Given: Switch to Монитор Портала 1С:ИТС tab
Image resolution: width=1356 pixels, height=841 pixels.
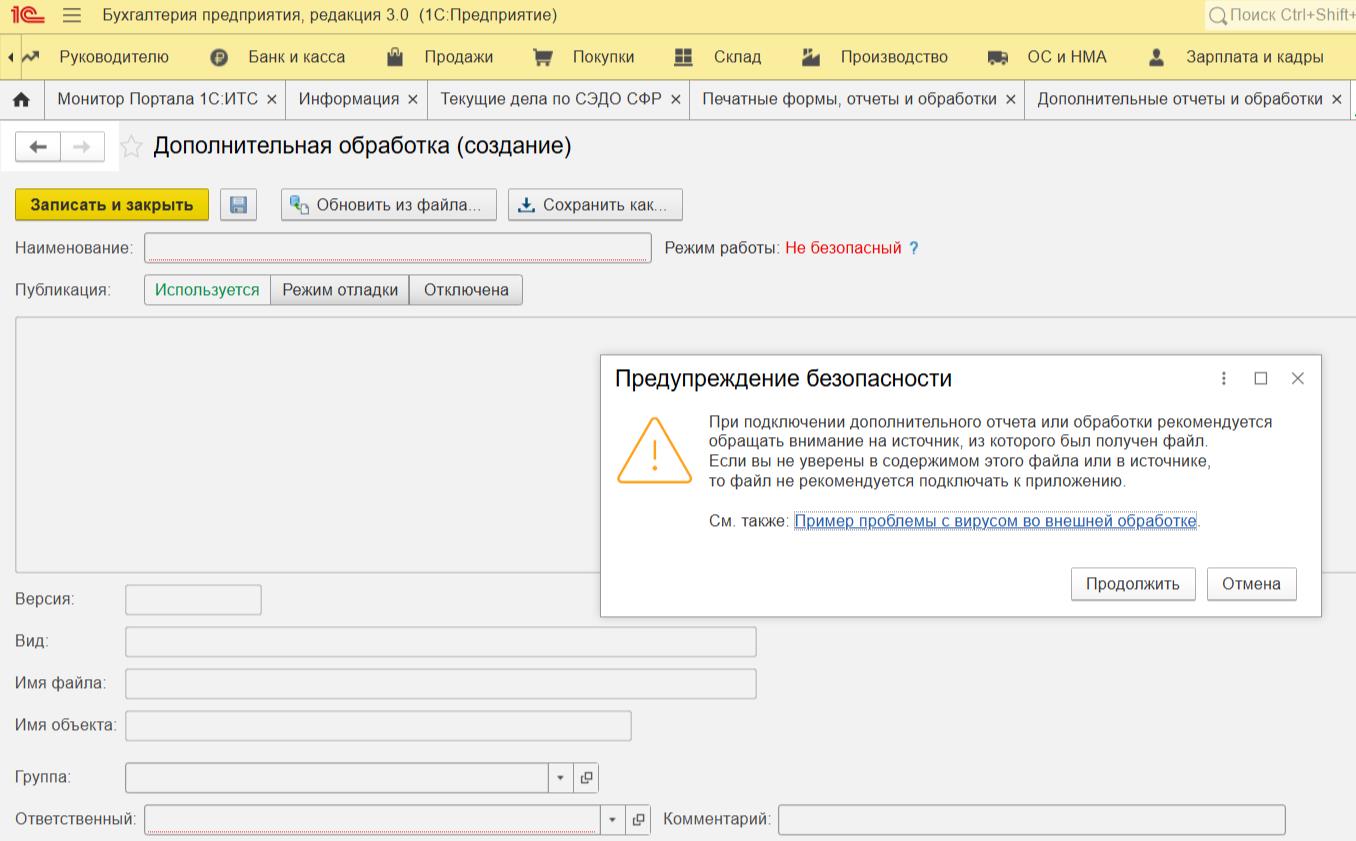Looking at the screenshot, I should [x=157, y=100].
